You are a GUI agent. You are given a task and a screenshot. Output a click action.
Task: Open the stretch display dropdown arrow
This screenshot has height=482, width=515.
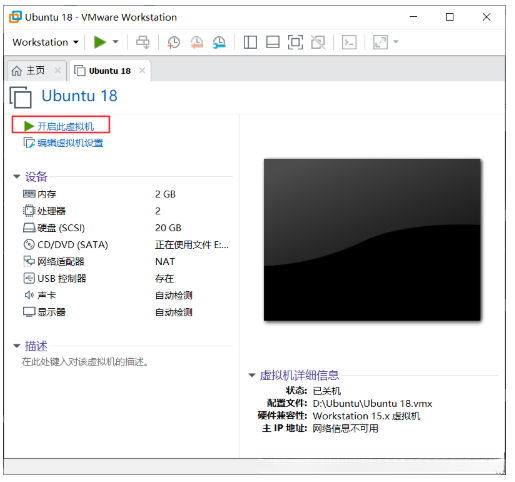click(x=396, y=42)
